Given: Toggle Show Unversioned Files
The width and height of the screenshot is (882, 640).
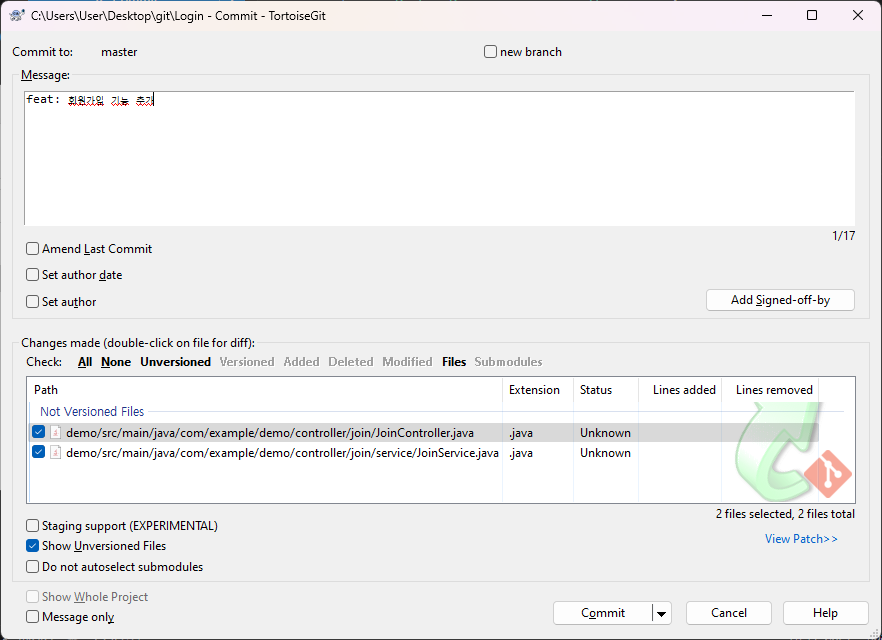Looking at the screenshot, I should [x=33, y=546].
